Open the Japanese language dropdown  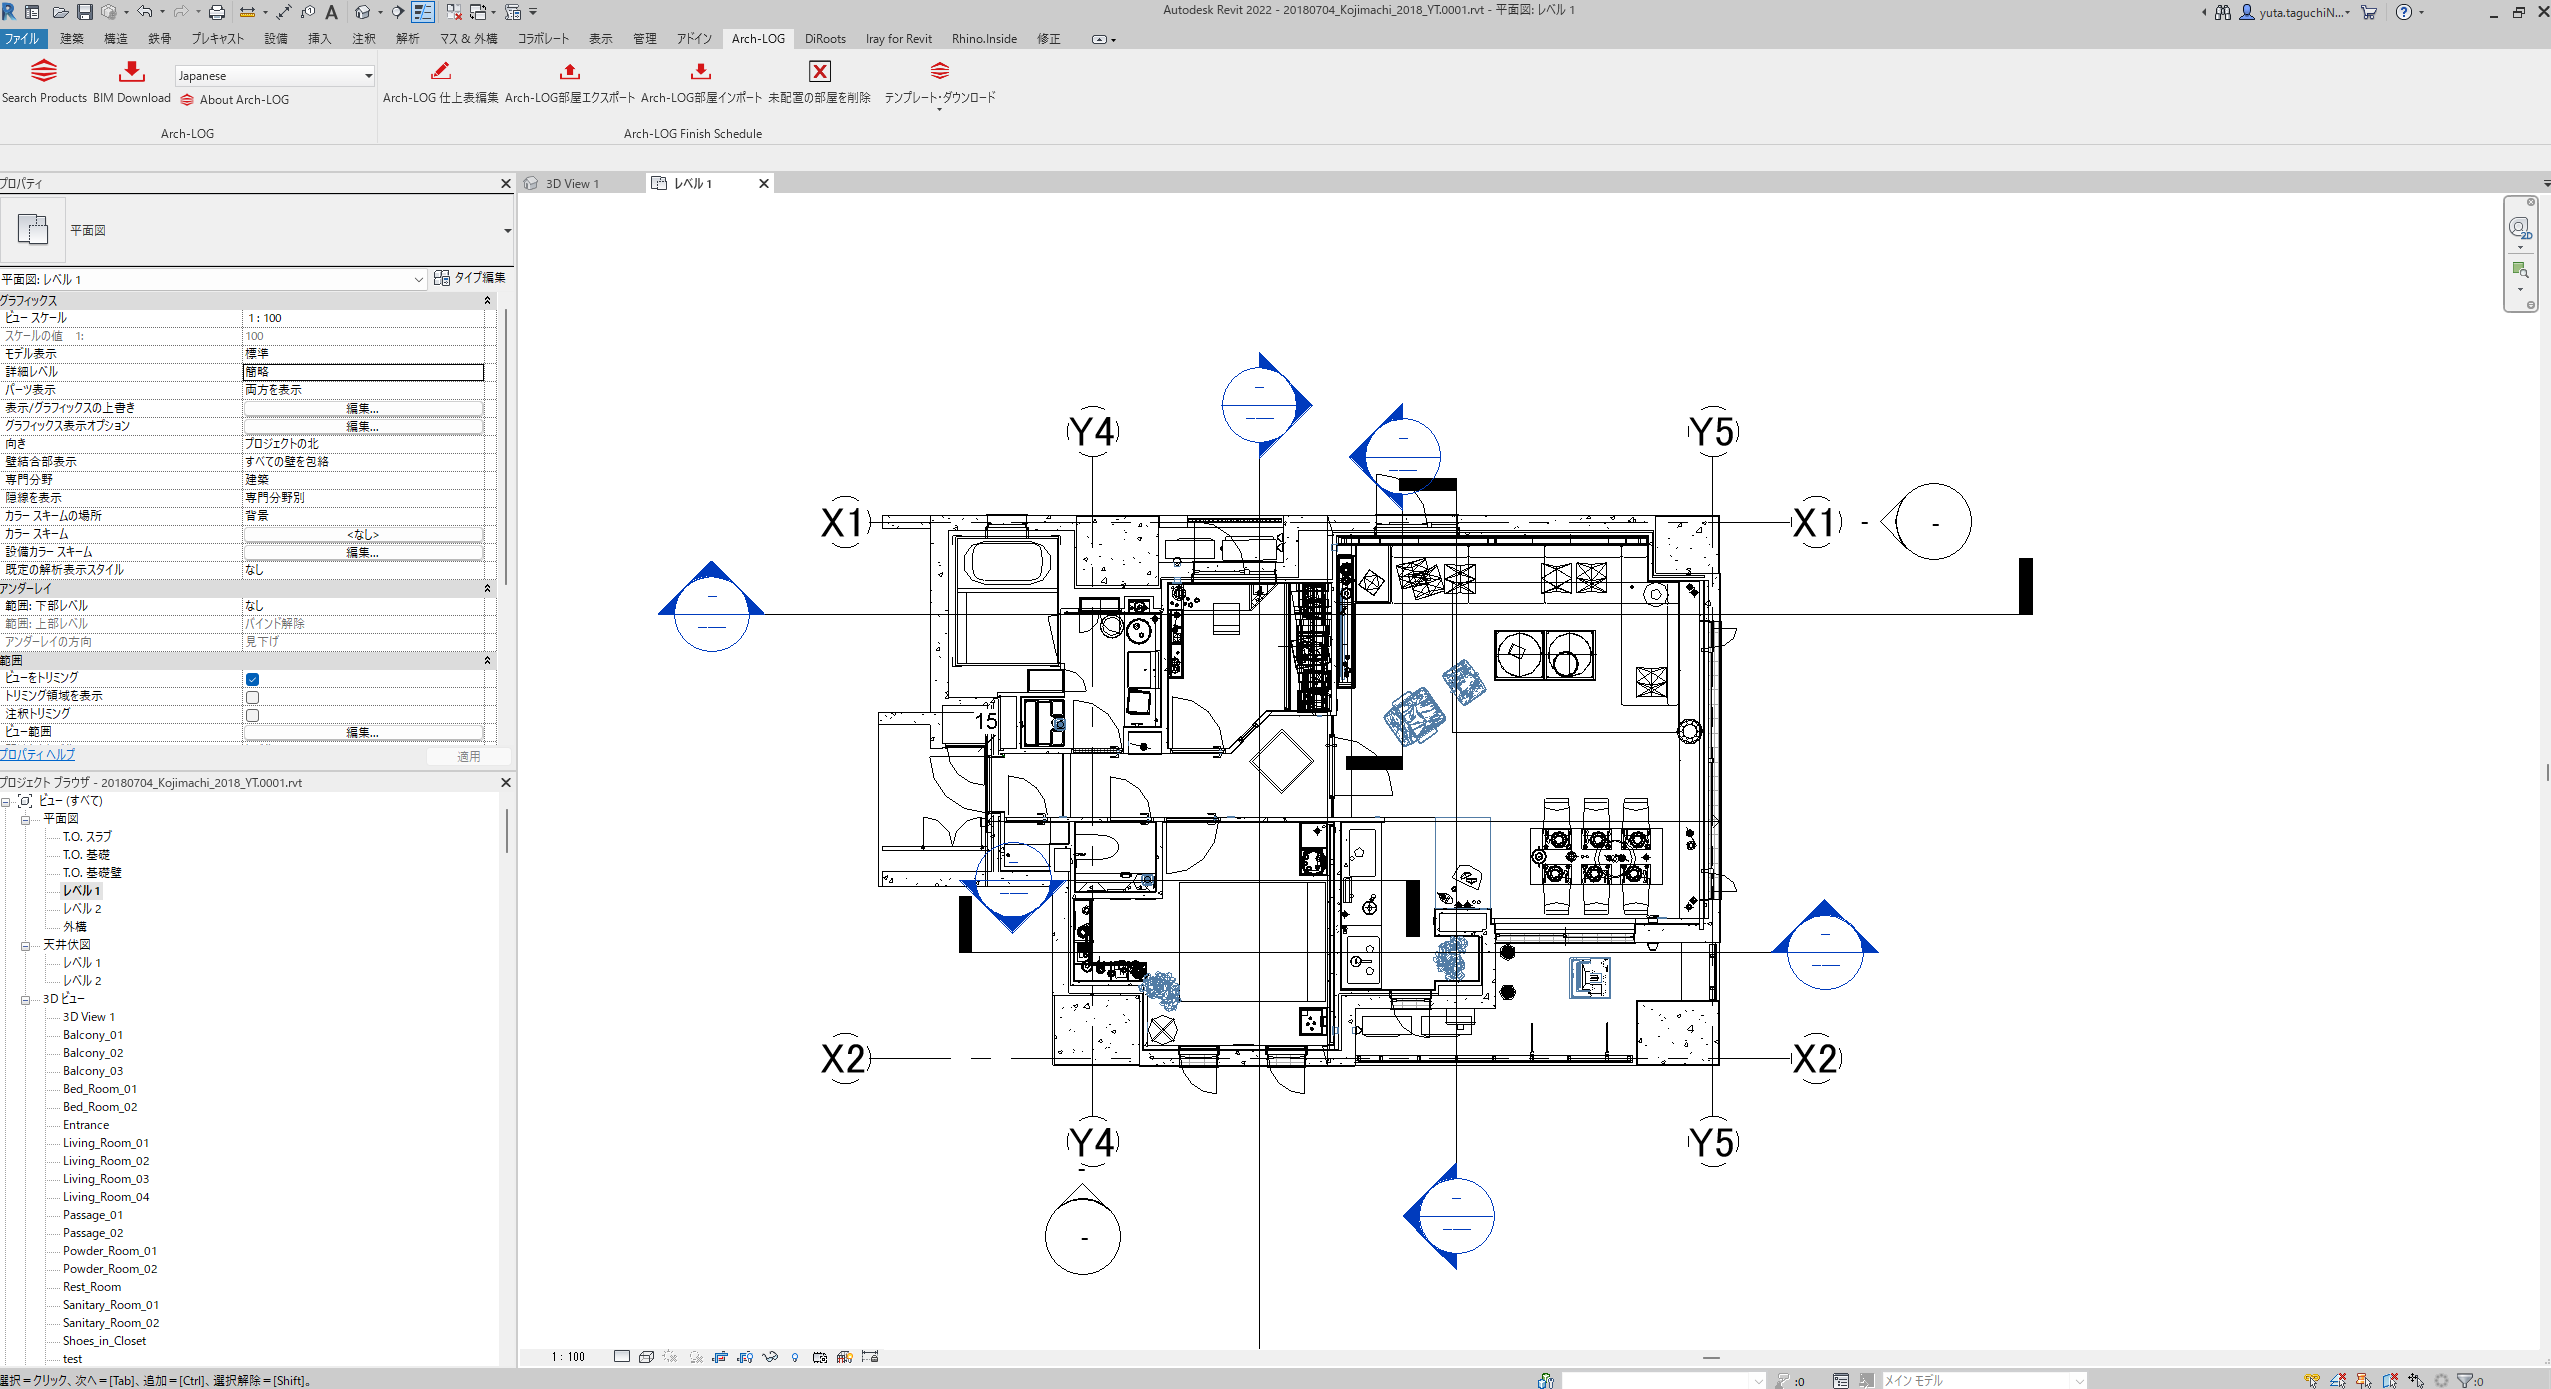(x=368, y=76)
